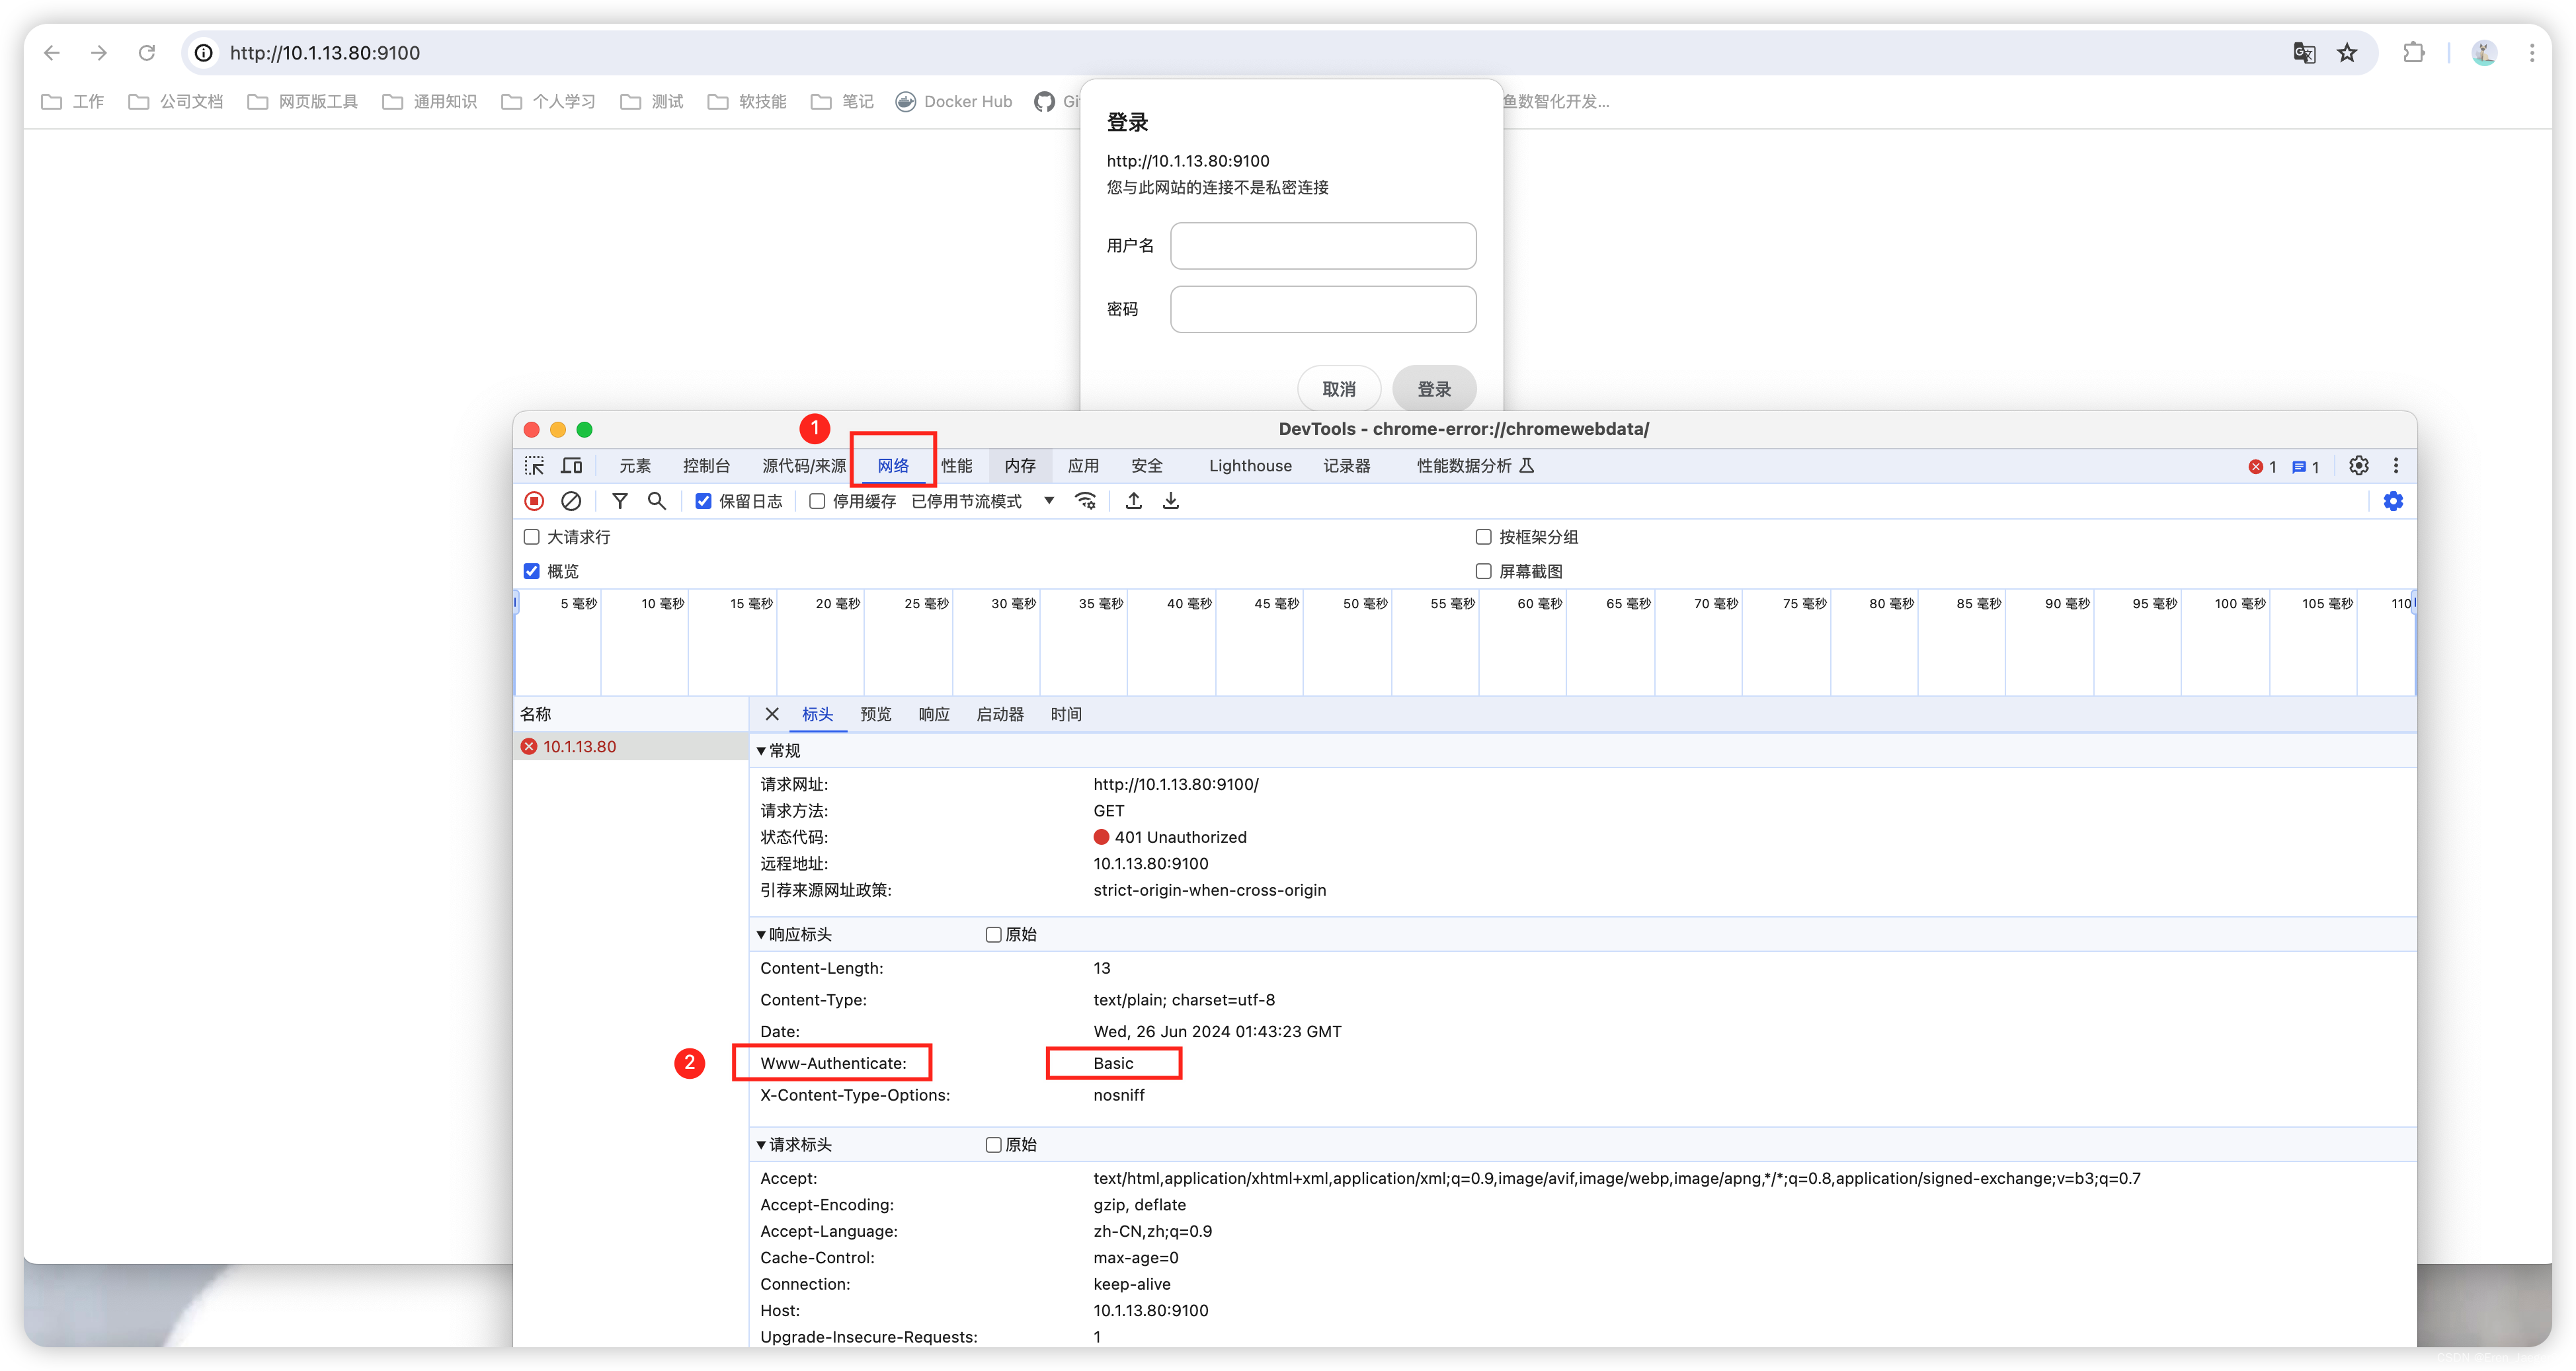
Task: Select the inspect element tool in DevTools
Action: coord(534,465)
